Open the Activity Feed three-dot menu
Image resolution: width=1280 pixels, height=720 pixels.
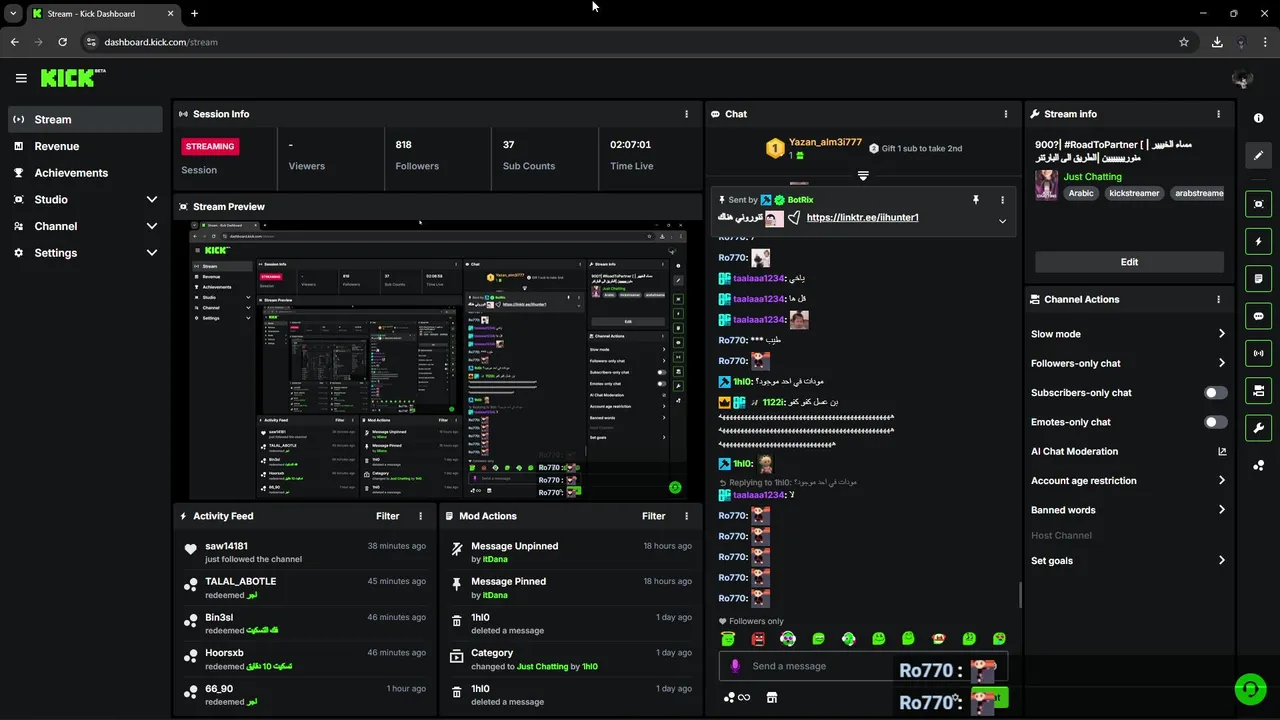(x=420, y=516)
